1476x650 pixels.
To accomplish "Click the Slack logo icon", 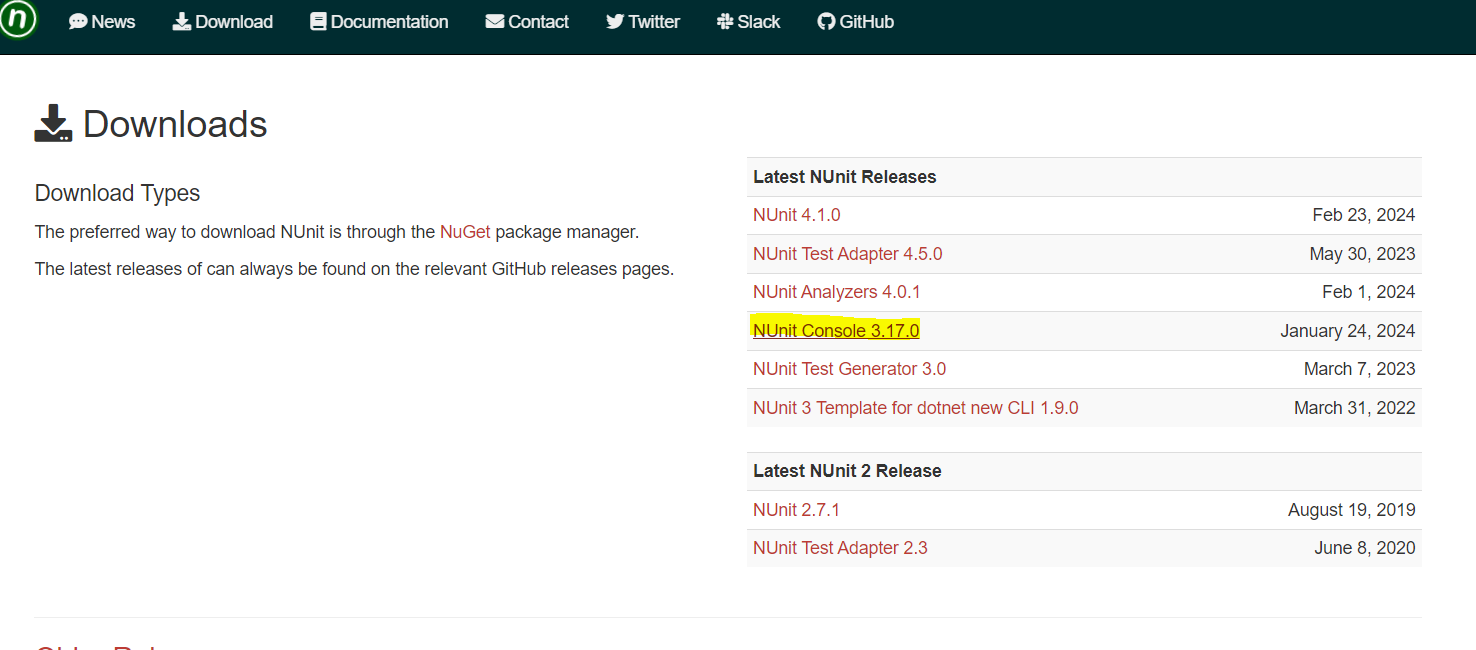I will point(726,22).
